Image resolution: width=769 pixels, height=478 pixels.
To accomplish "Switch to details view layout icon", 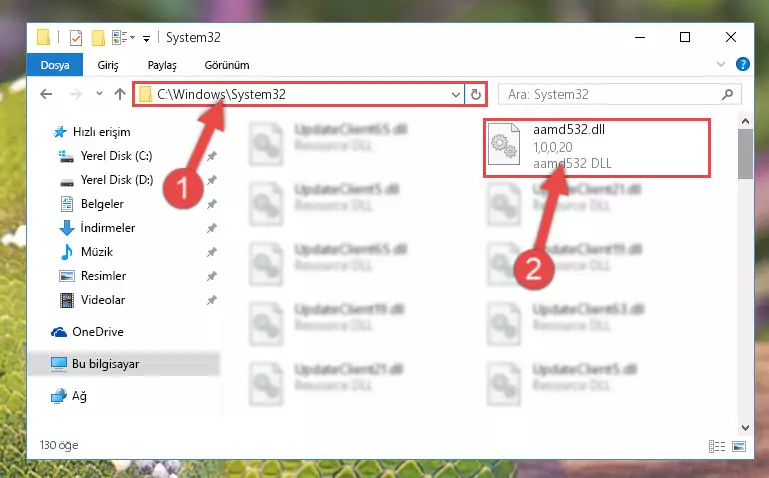I will click(717, 446).
